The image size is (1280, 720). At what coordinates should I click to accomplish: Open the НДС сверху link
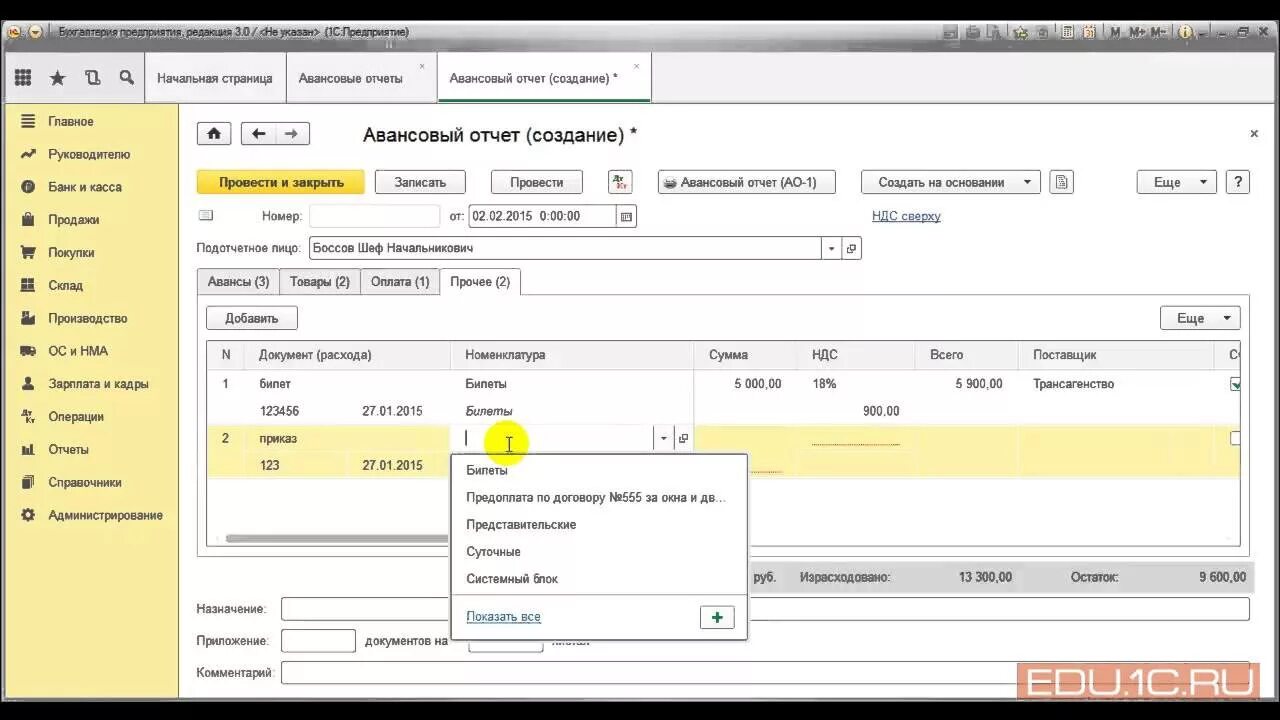coord(906,216)
